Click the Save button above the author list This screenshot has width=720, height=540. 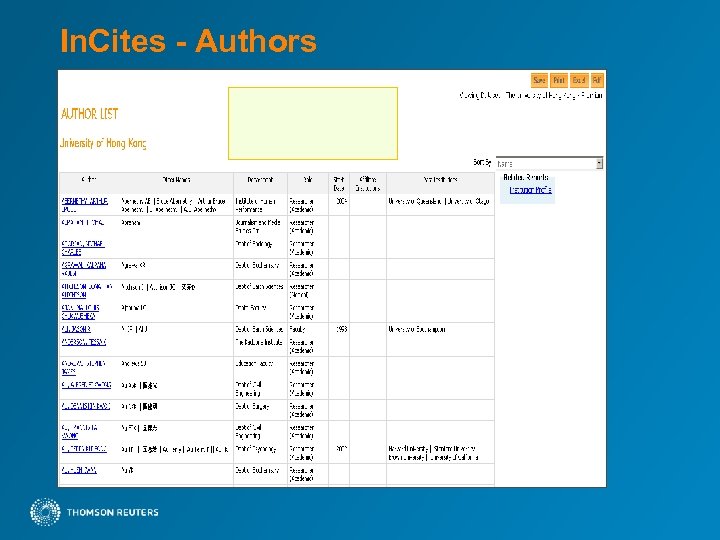pos(539,80)
